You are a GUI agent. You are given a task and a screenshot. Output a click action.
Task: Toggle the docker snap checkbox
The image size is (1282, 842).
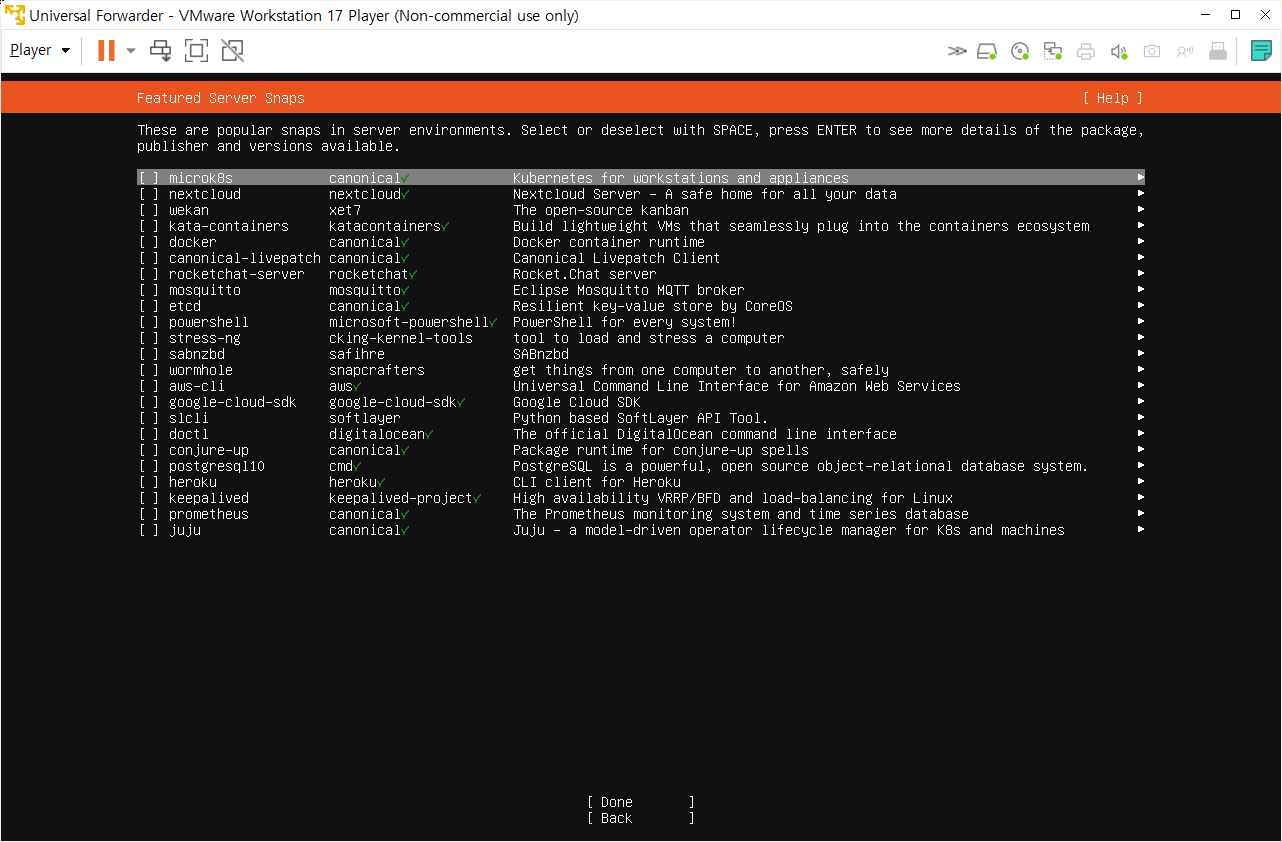[x=149, y=242]
